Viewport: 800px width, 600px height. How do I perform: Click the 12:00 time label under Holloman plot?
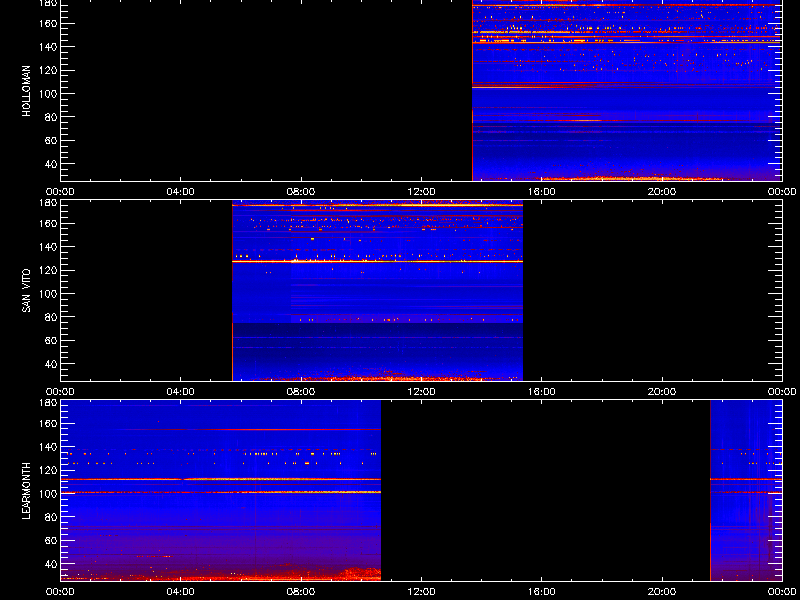(x=421, y=192)
